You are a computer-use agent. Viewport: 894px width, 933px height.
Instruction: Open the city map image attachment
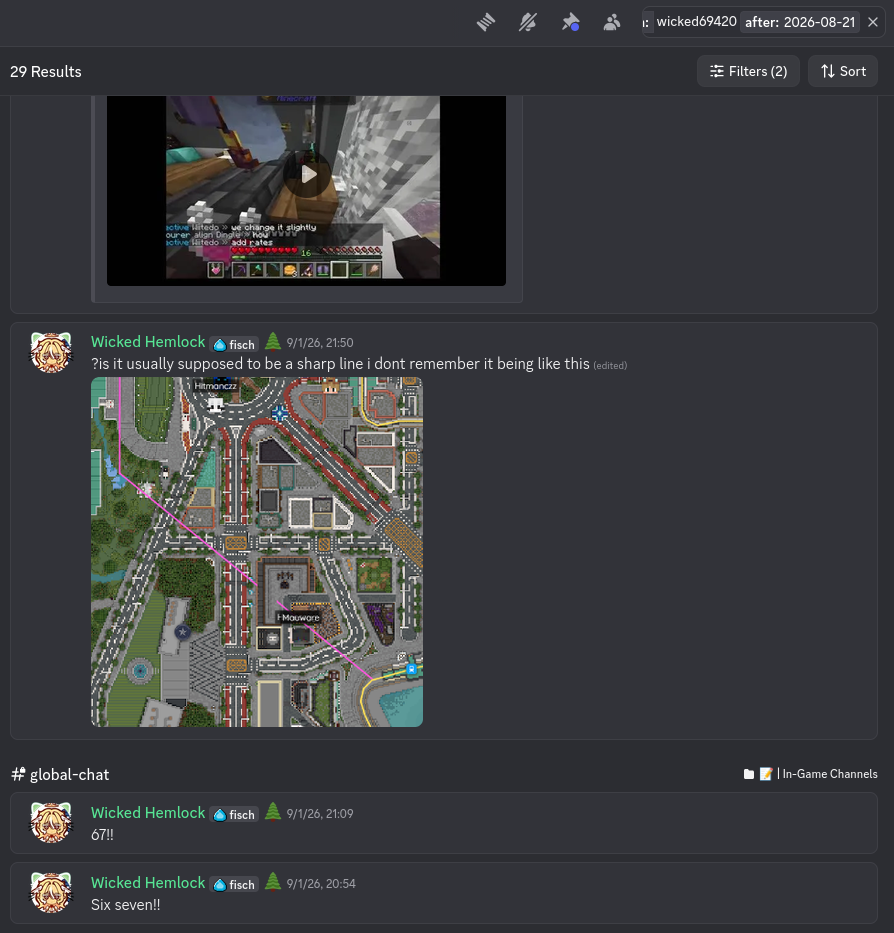[257, 552]
